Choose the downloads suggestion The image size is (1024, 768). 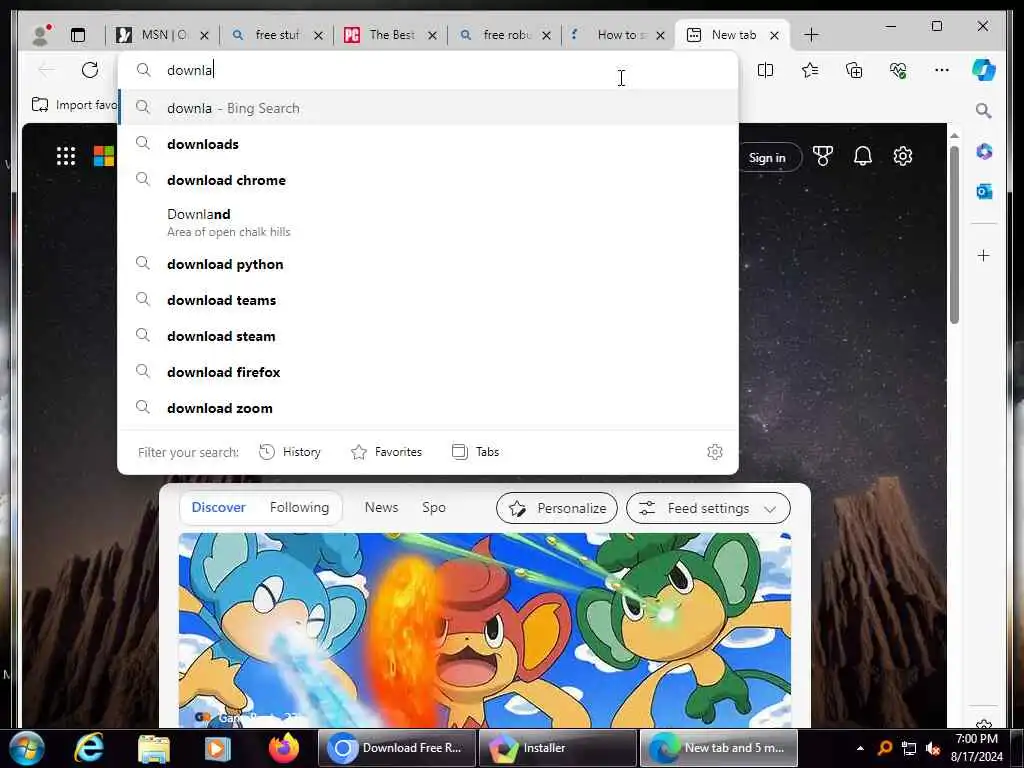428,144
